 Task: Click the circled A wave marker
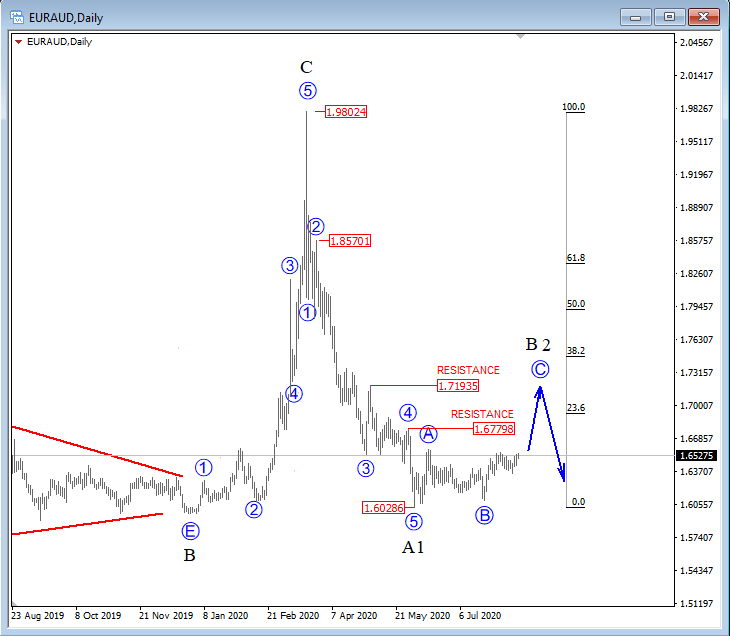[428, 433]
